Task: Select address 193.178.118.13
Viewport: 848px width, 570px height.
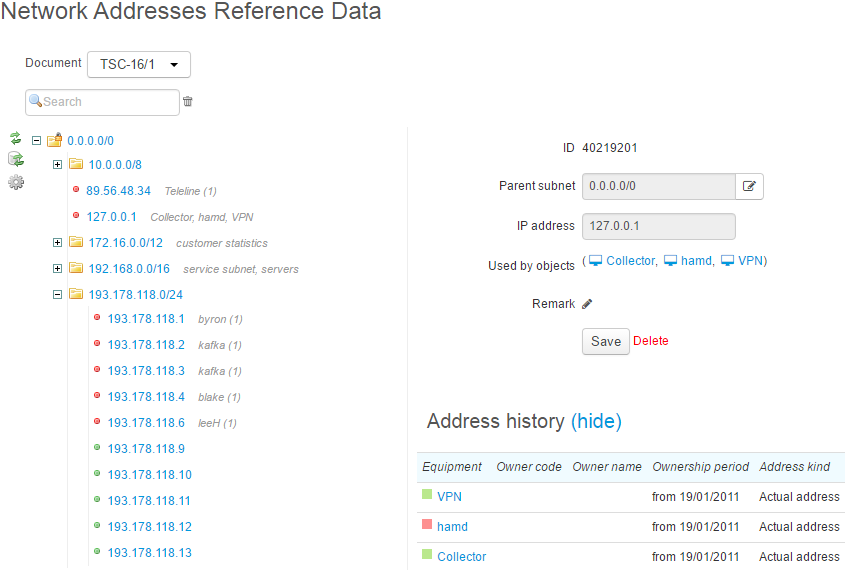Action: click(150, 552)
